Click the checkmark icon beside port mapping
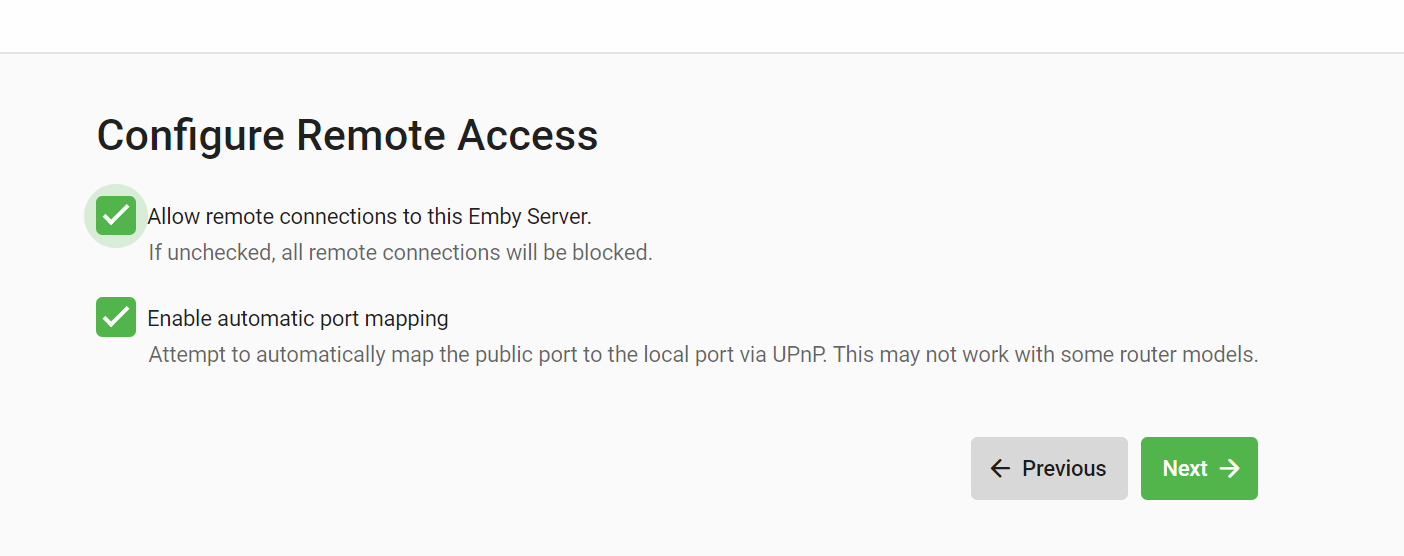 [116, 318]
